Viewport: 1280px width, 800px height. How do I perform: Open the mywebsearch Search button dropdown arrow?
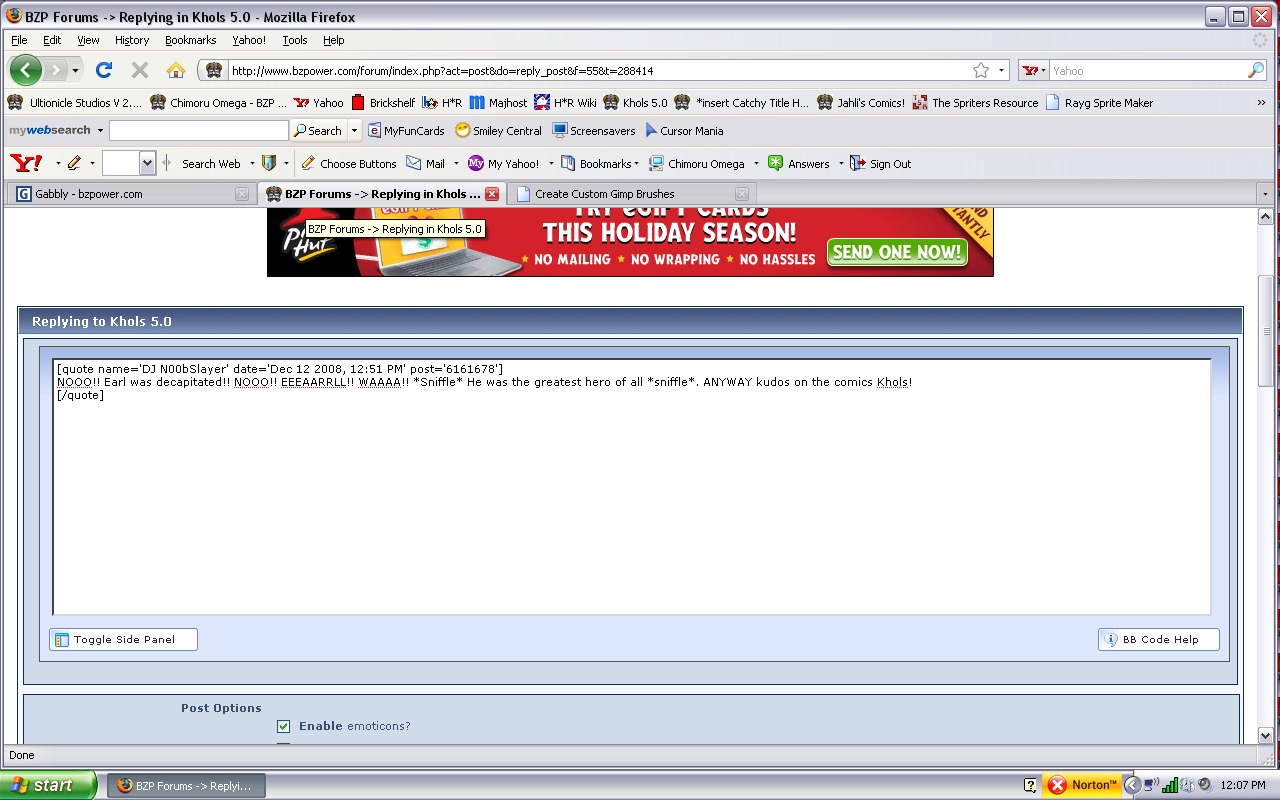(354, 131)
